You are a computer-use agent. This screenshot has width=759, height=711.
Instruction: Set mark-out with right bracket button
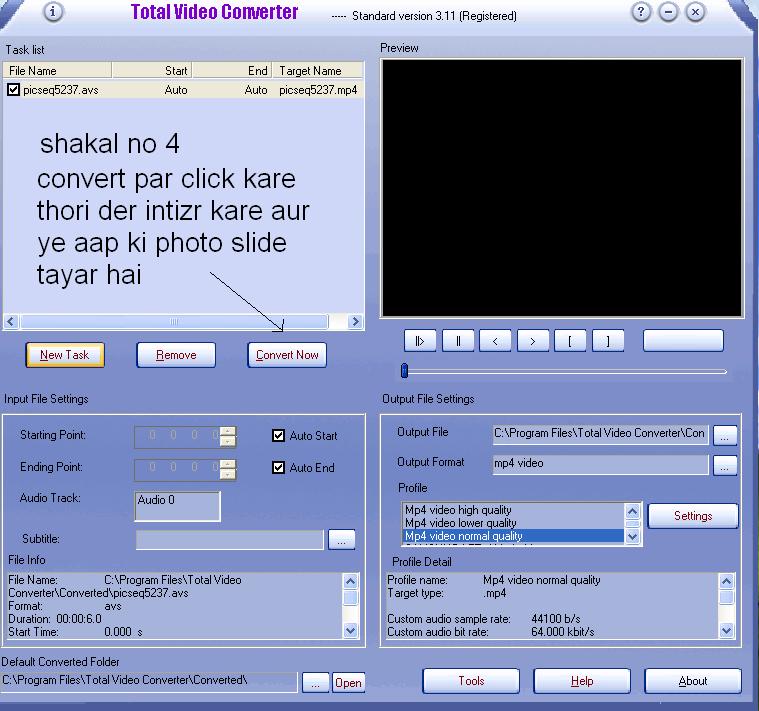coord(607,341)
